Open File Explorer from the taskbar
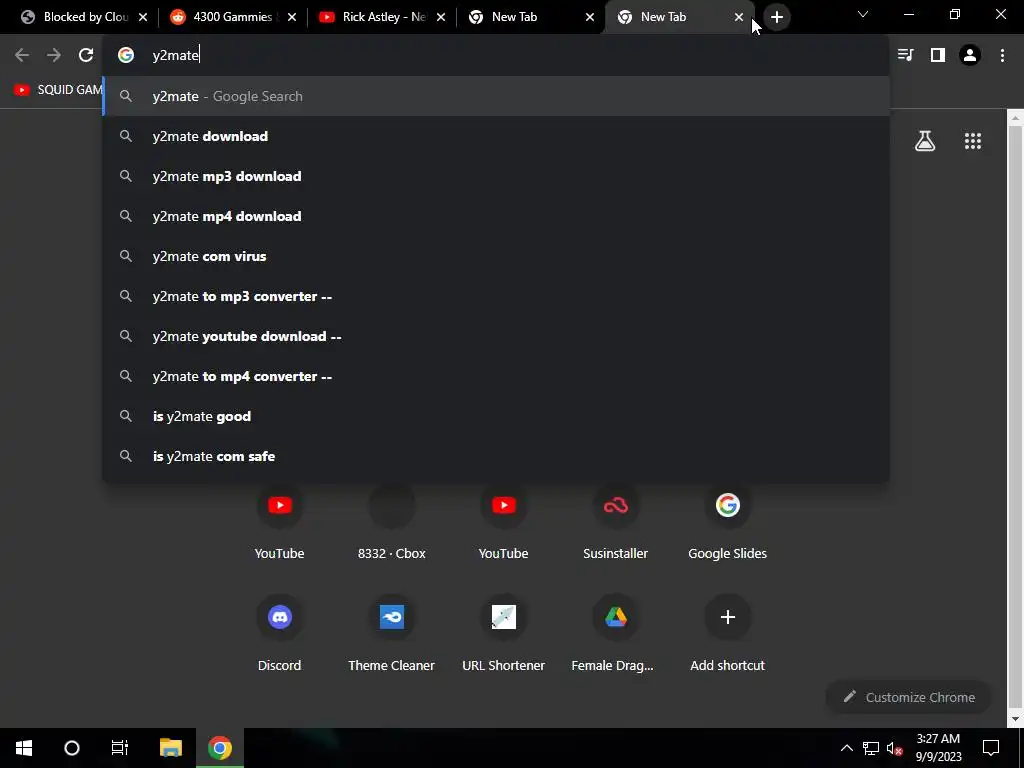This screenshot has width=1024, height=768. click(170, 748)
